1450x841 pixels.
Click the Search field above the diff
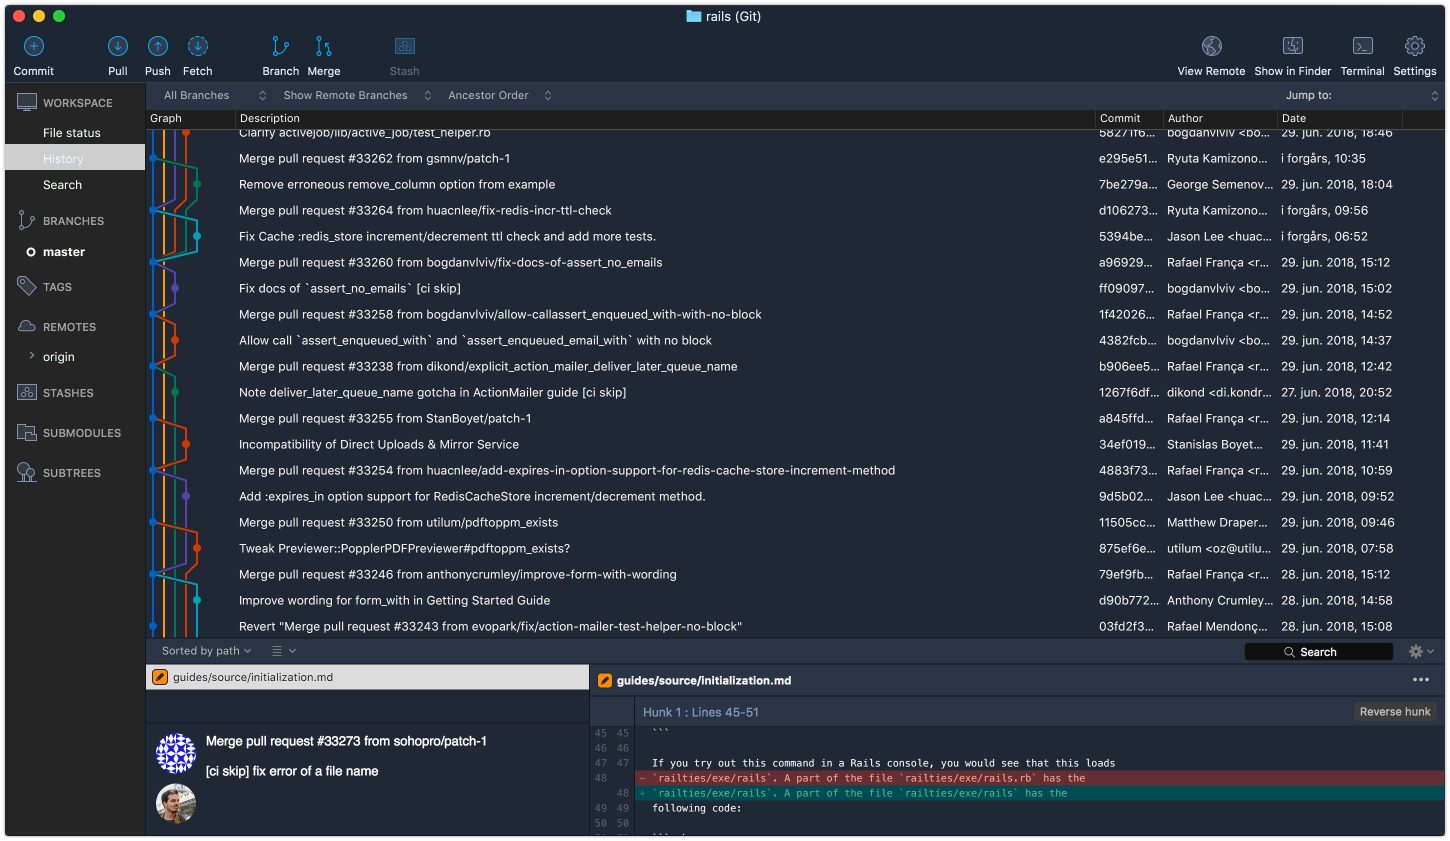(x=1319, y=652)
